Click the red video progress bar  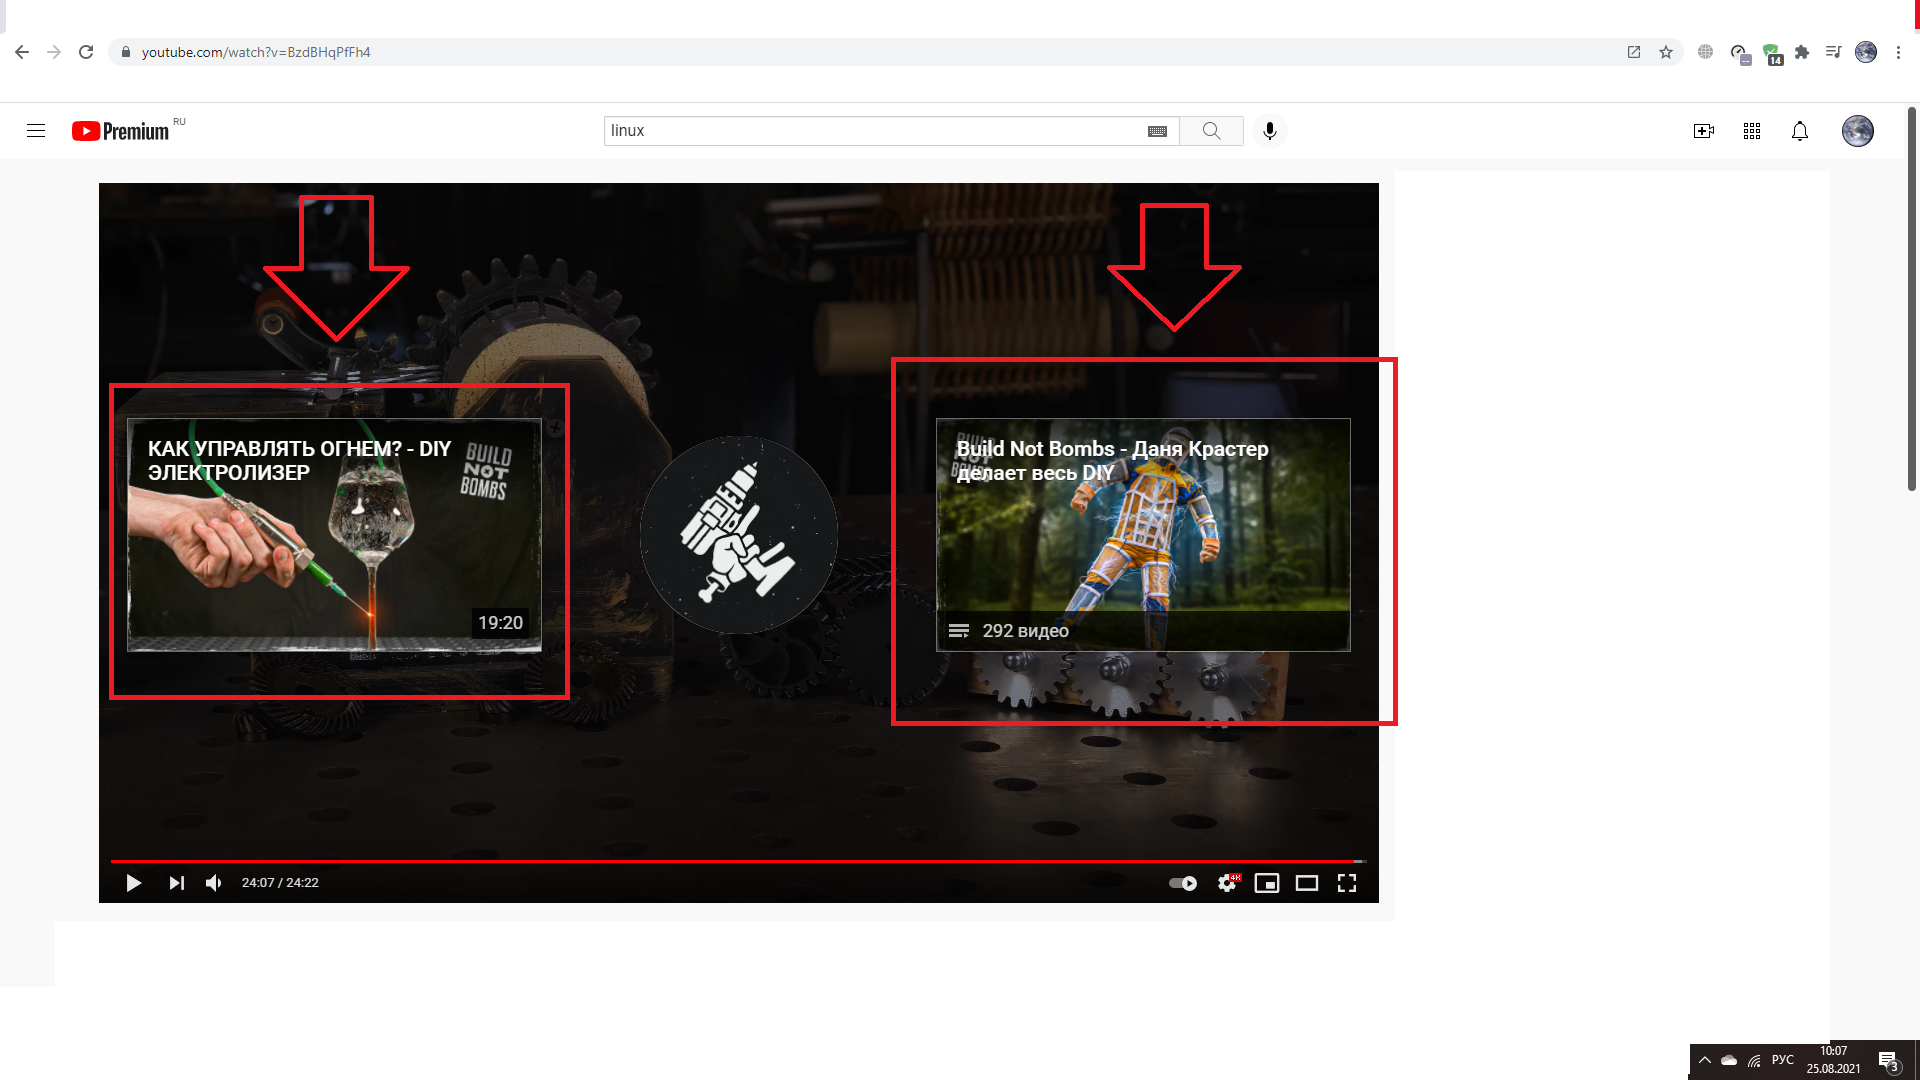pyautogui.click(x=738, y=861)
